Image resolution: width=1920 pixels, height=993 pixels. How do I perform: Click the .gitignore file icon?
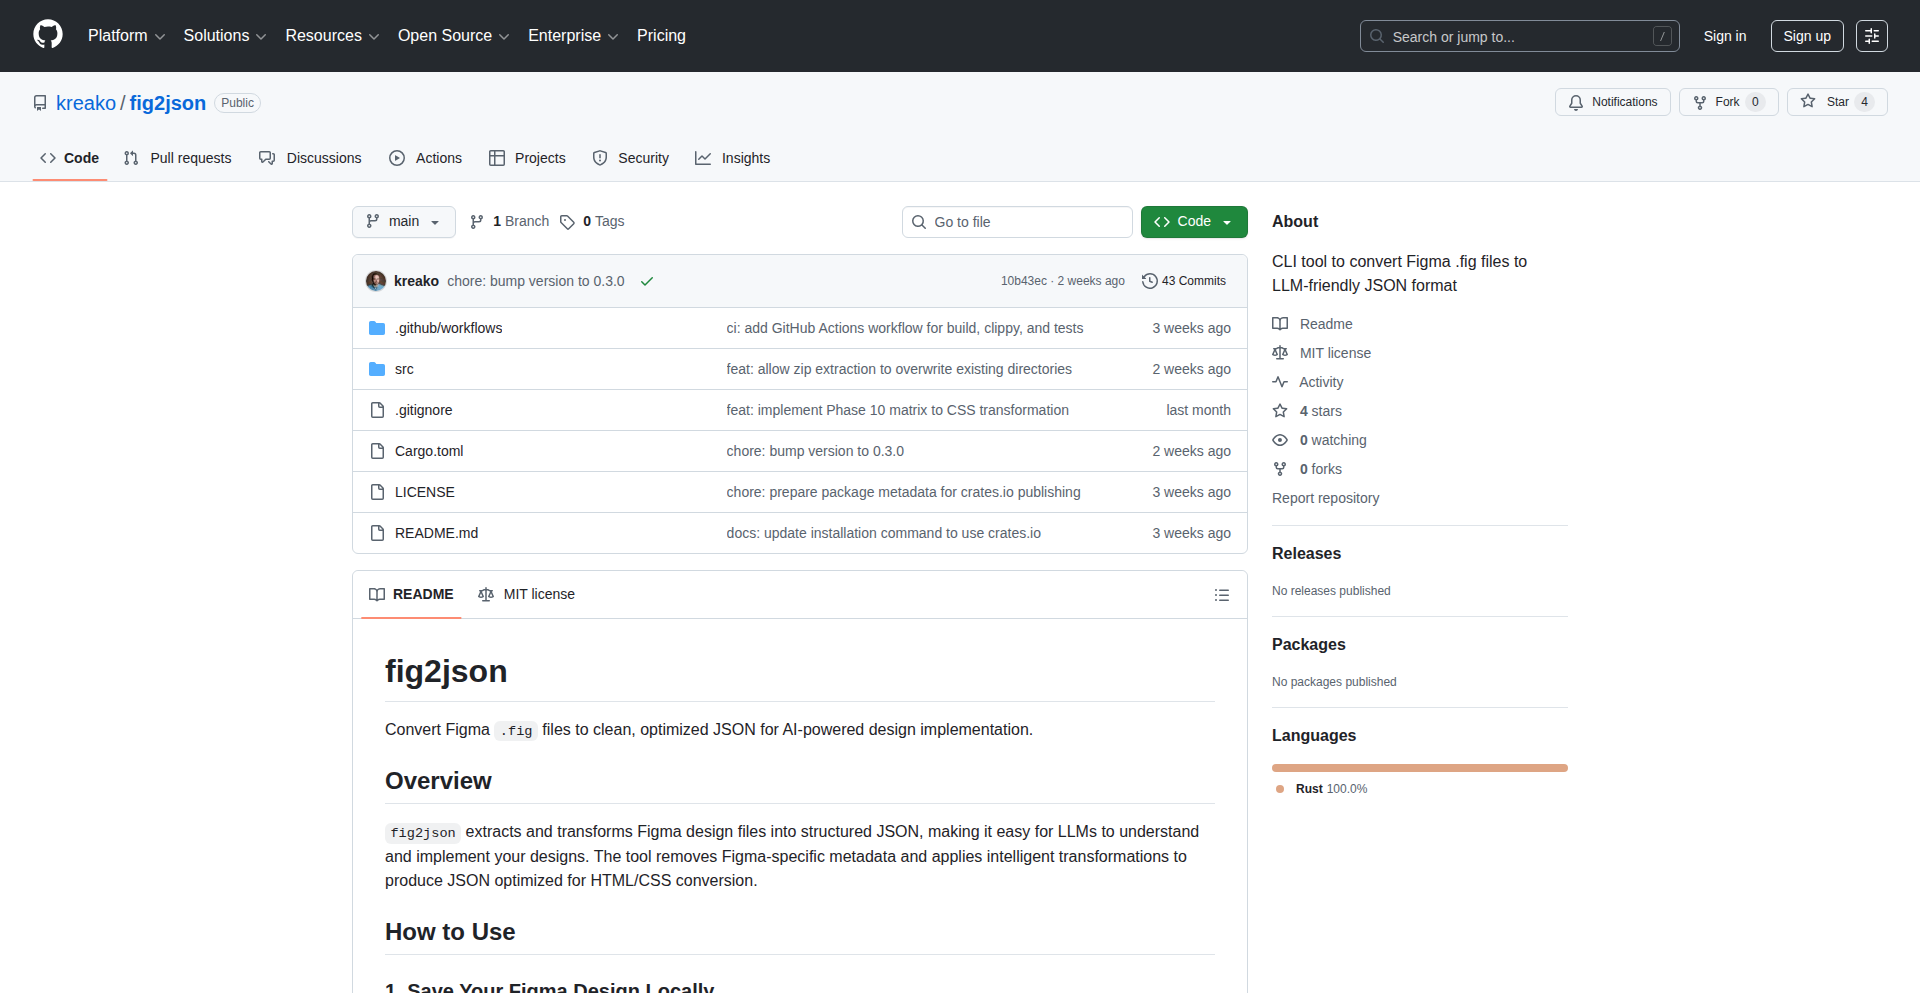point(377,410)
